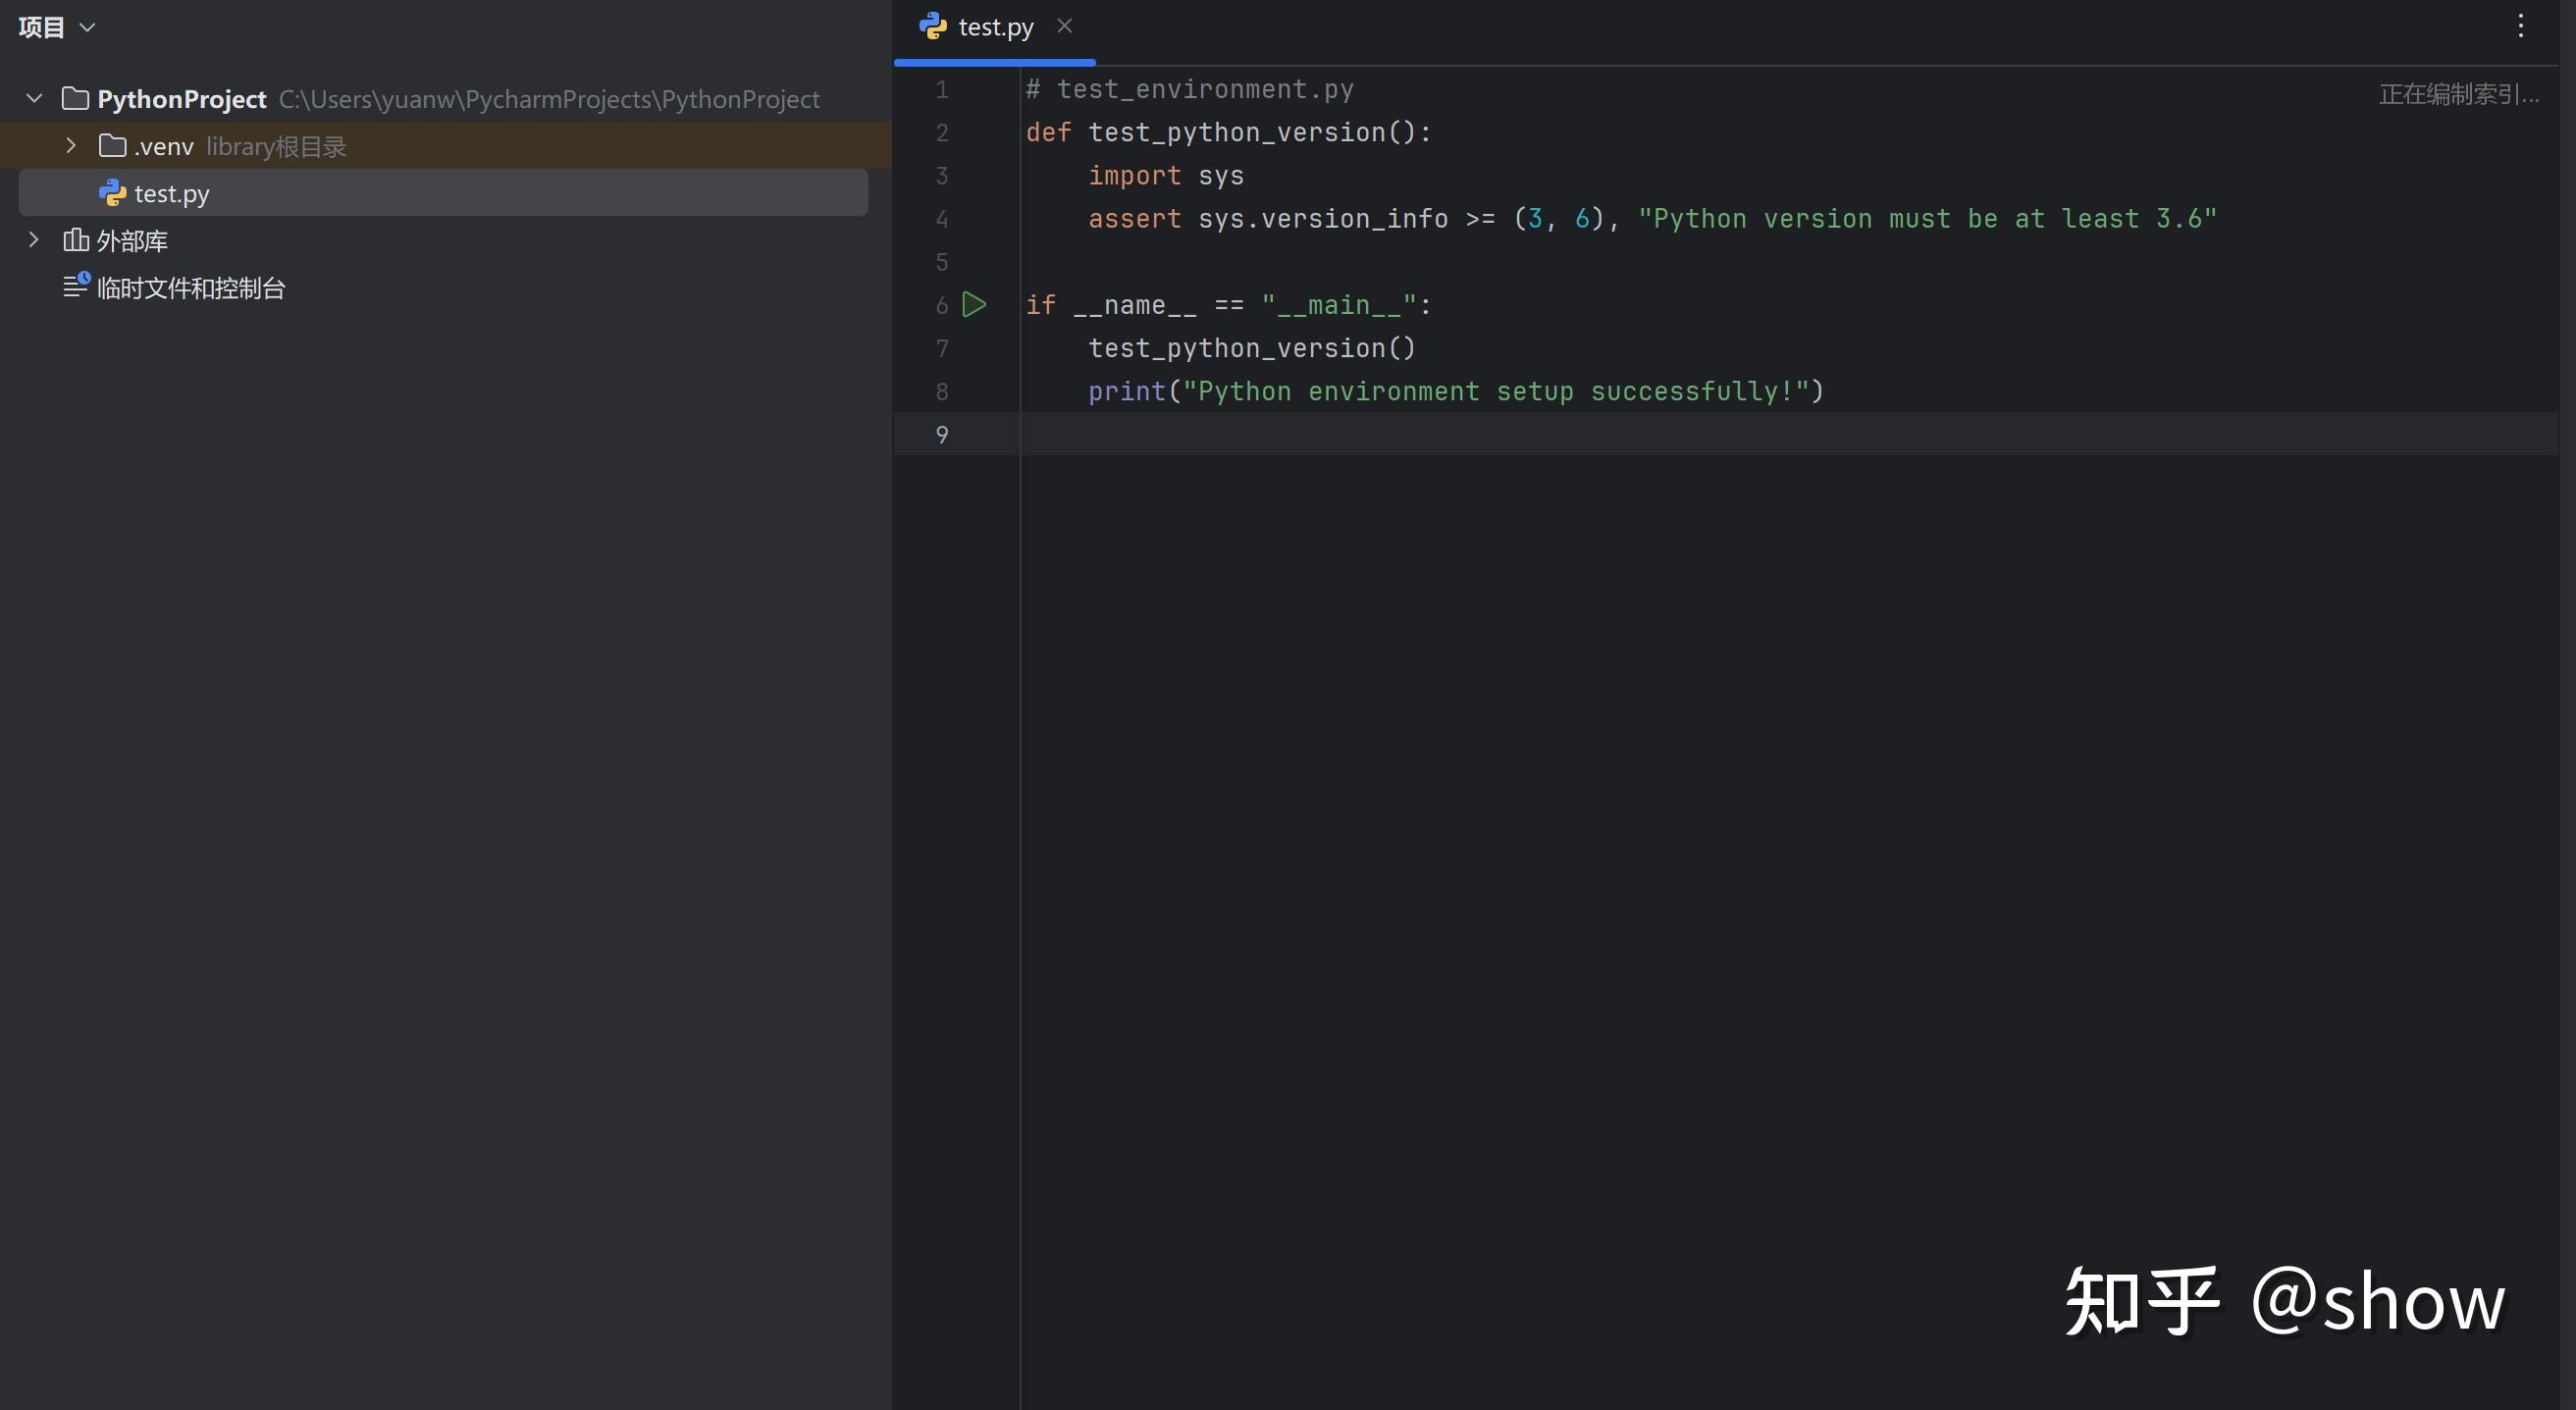This screenshot has width=2576, height=1410.
Task: Click the print statement on line 8
Action: pos(1456,391)
